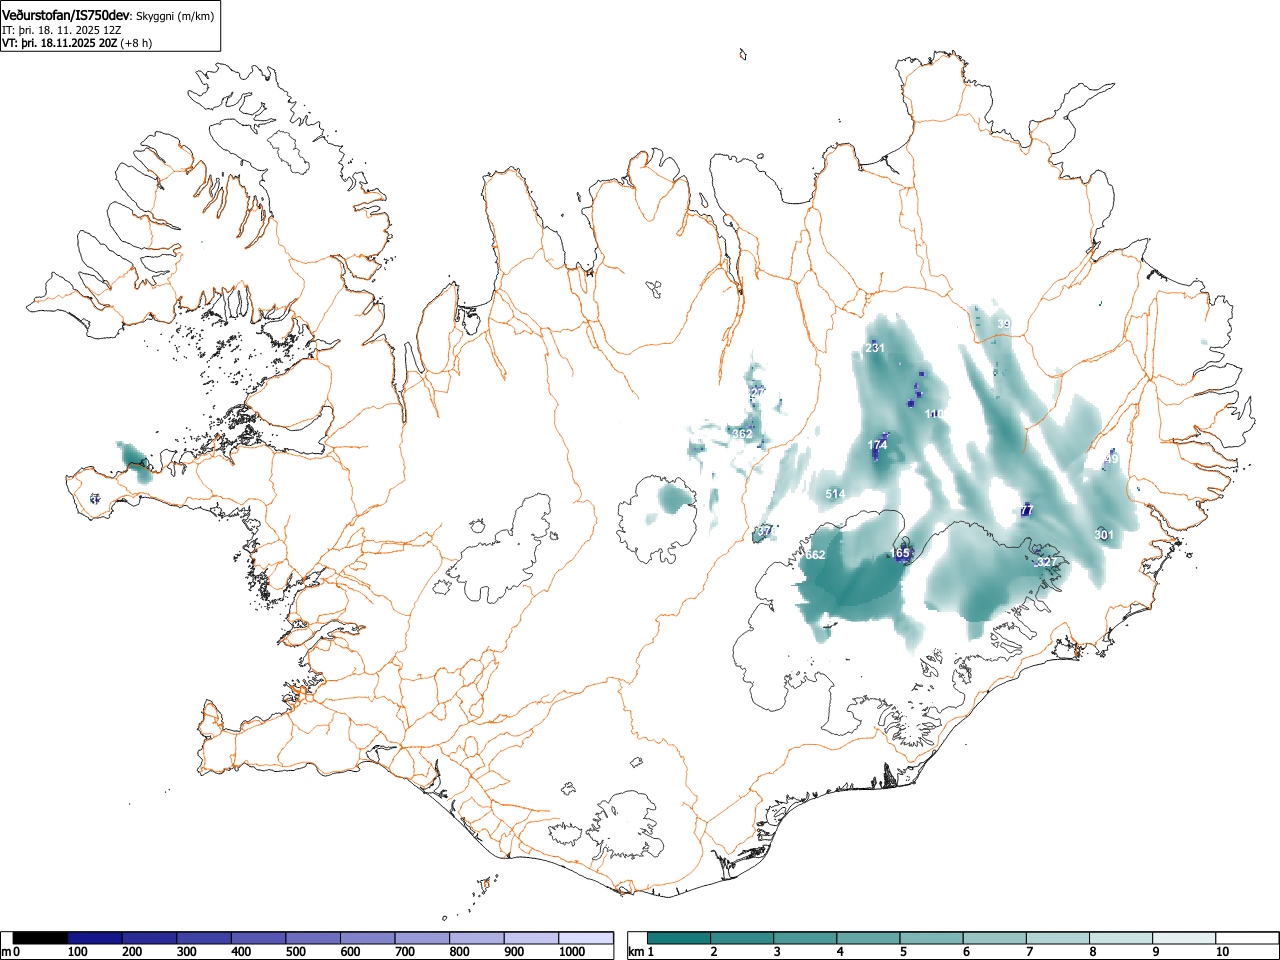Select the 300–400 m legend swatch
Screen dimensions: 1280x960
click(204, 938)
